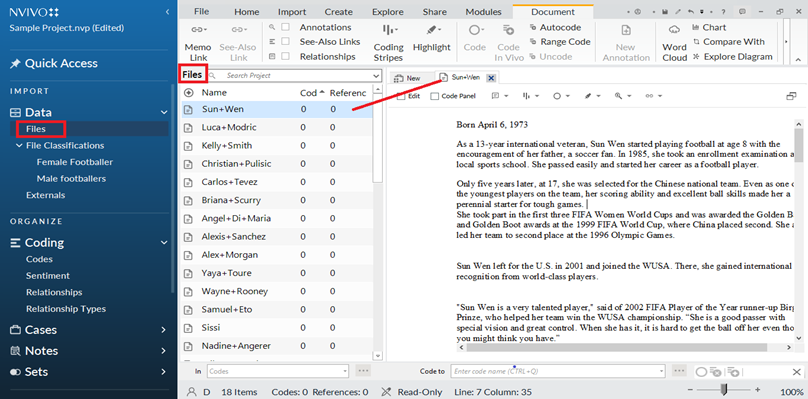The height and width of the screenshot is (399, 808).
Task: Select the Highlight tool
Action: (x=431, y=39)
